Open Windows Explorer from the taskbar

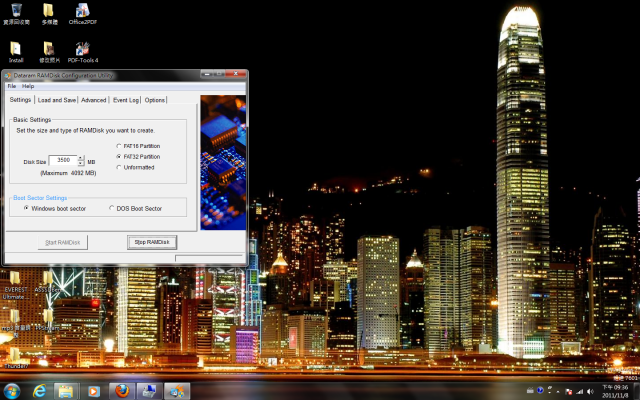[66, 391]
